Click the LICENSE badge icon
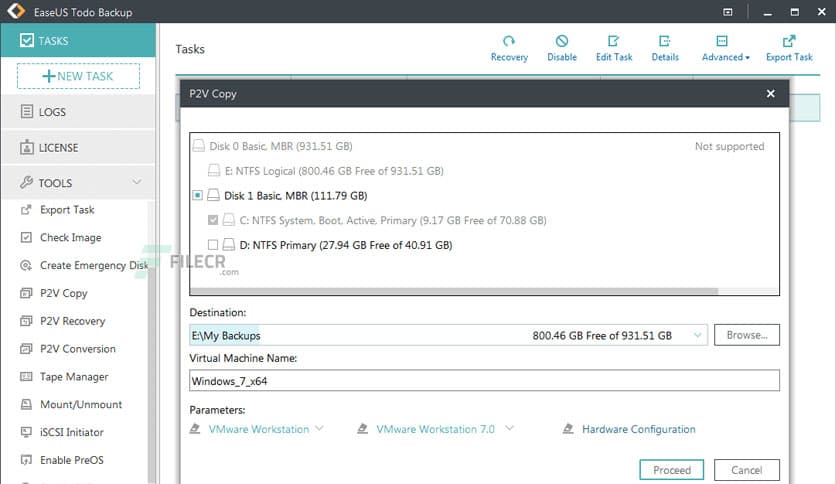This screenshot has width=836, height=484. coord(26,147)
